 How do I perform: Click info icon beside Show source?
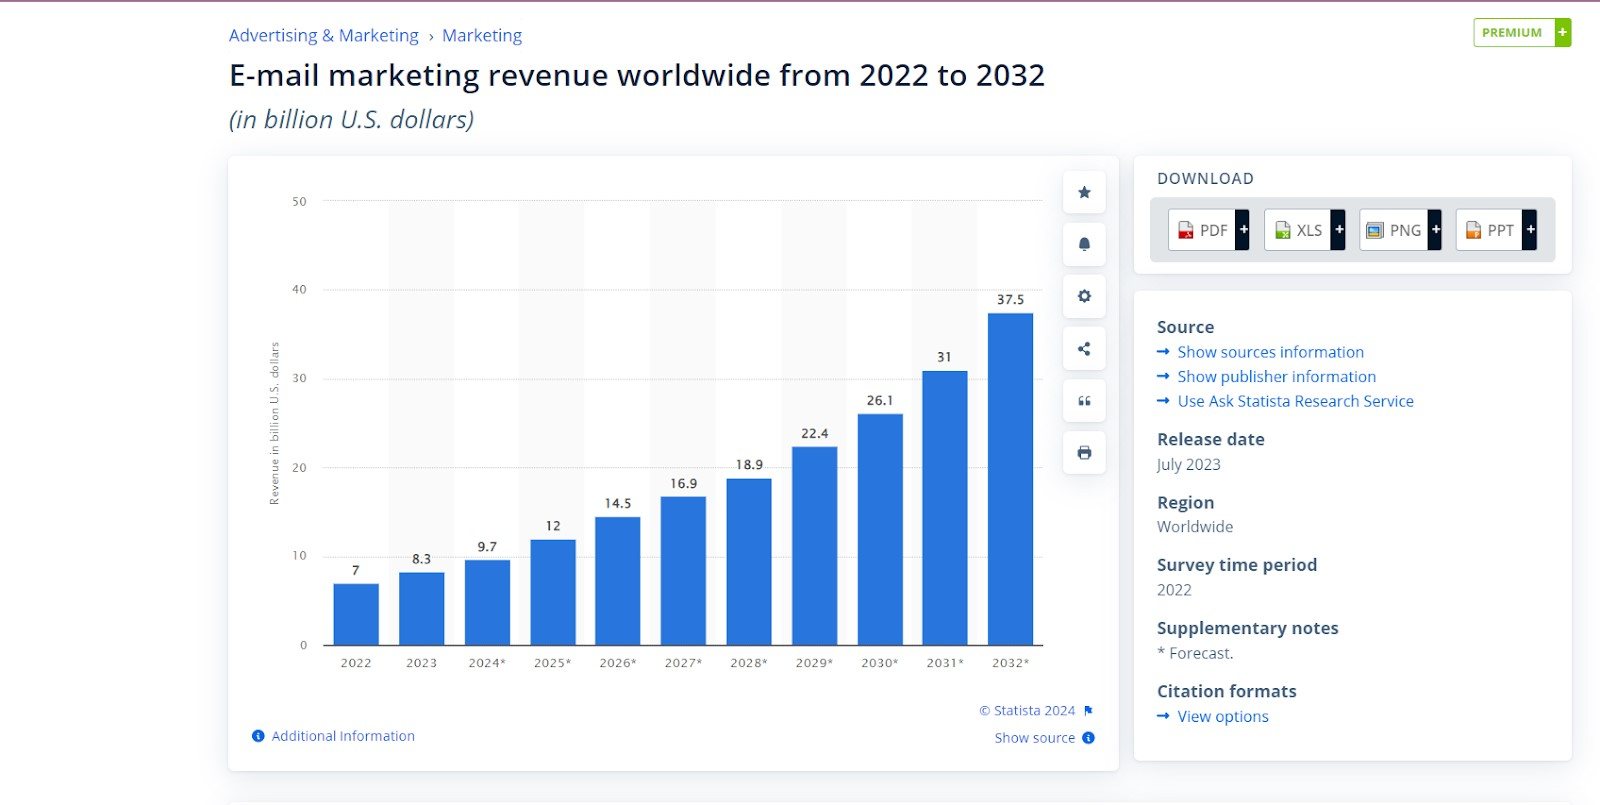pyautogui.click(x=1088, y=738)
